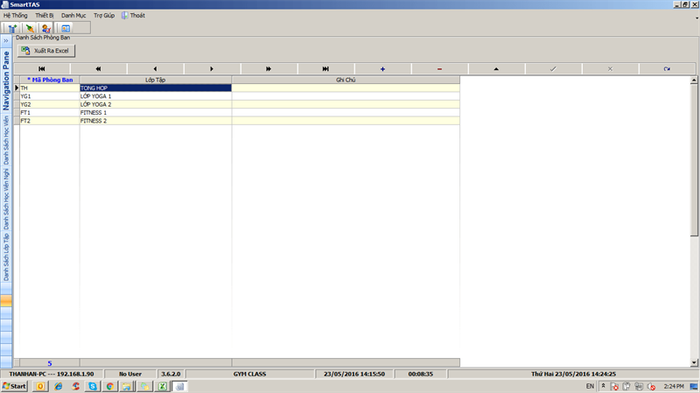Open the green-orange arrow toolbar icon

(29, 28)
